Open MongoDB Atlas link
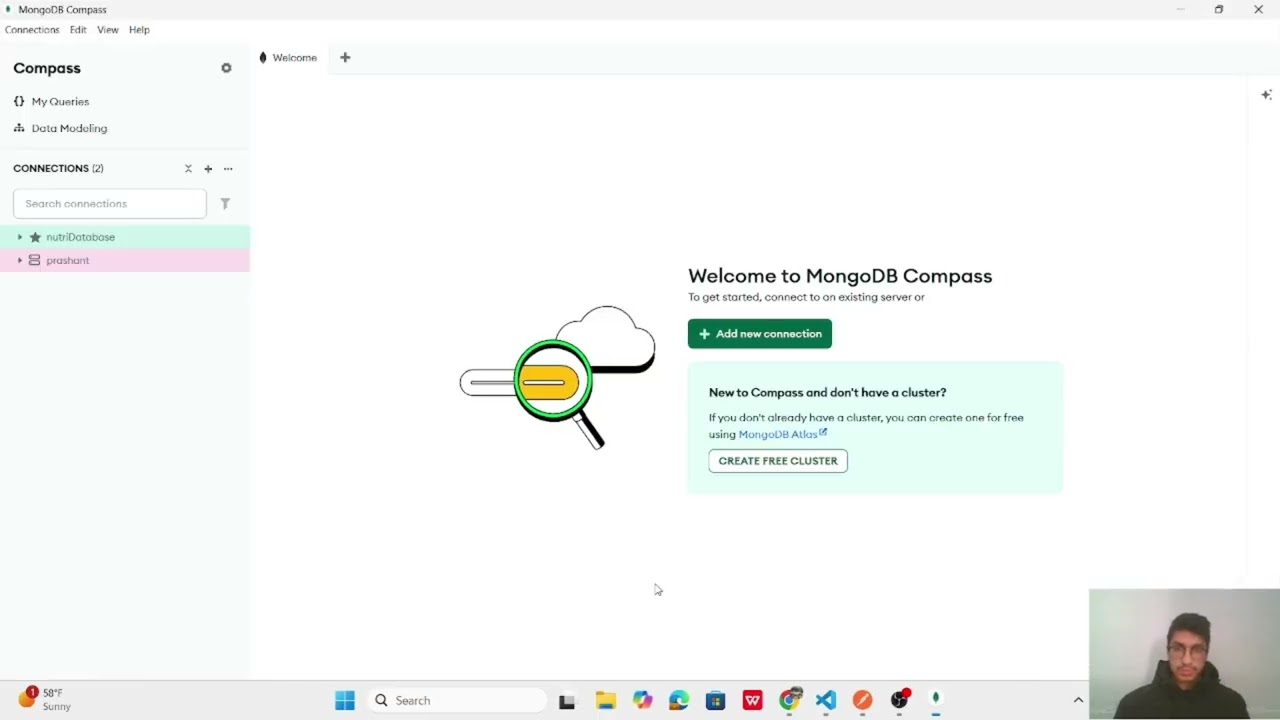 778,434
